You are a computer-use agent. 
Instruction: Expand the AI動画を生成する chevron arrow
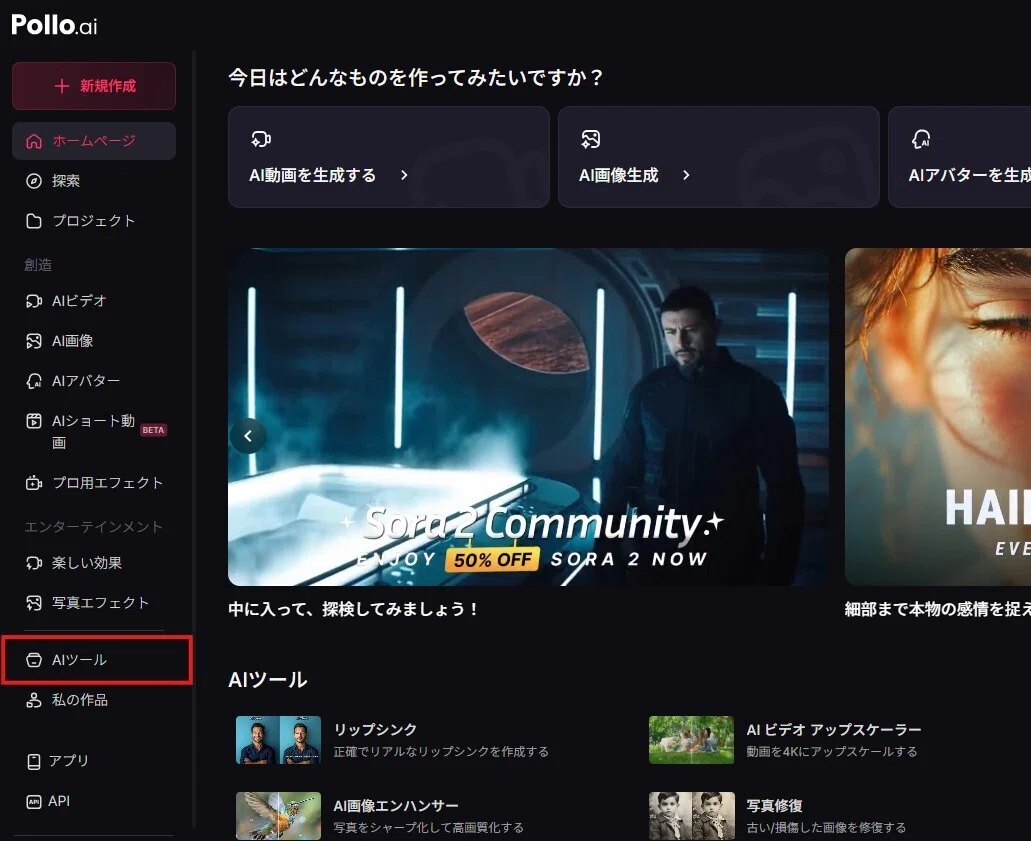pyautogui.click(x=404, y=175)
